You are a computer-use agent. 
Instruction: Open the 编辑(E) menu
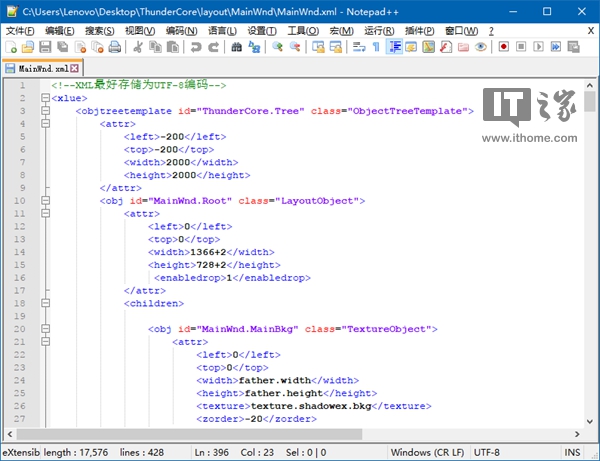point(59,31)
